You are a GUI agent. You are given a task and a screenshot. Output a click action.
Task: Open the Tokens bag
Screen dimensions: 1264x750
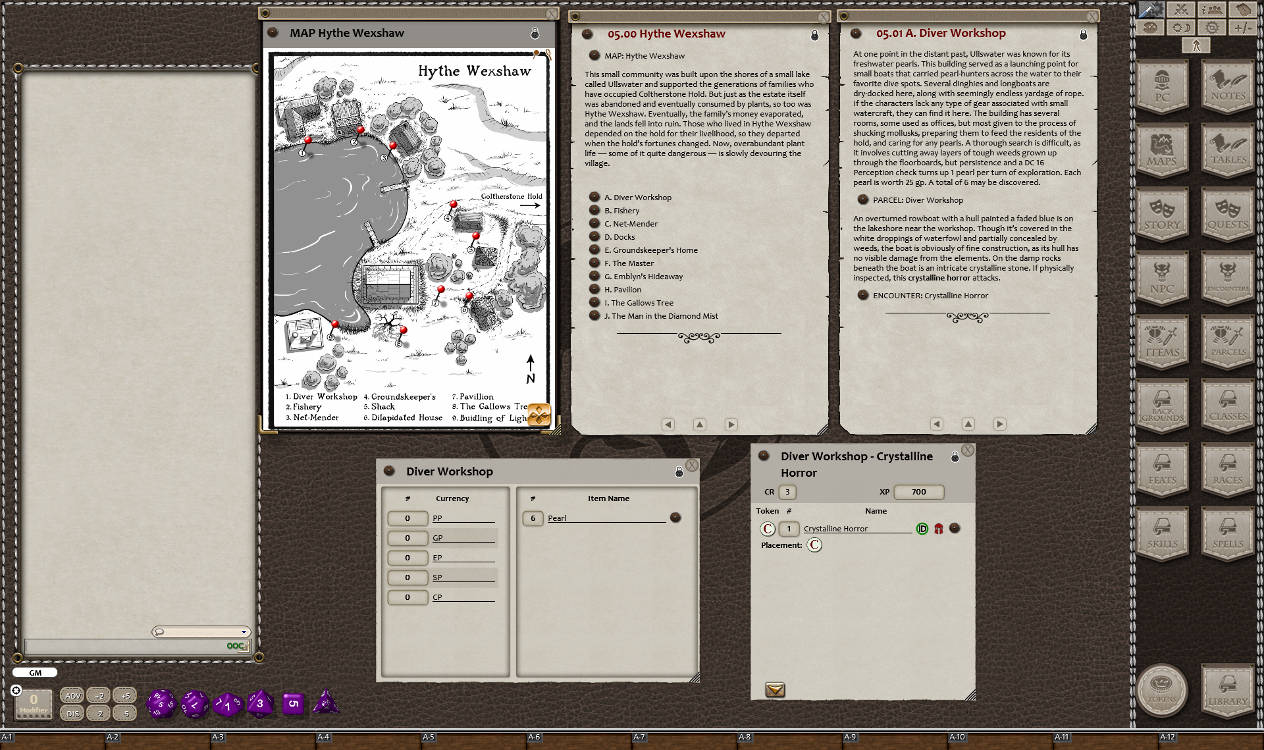pos(1163,690)
